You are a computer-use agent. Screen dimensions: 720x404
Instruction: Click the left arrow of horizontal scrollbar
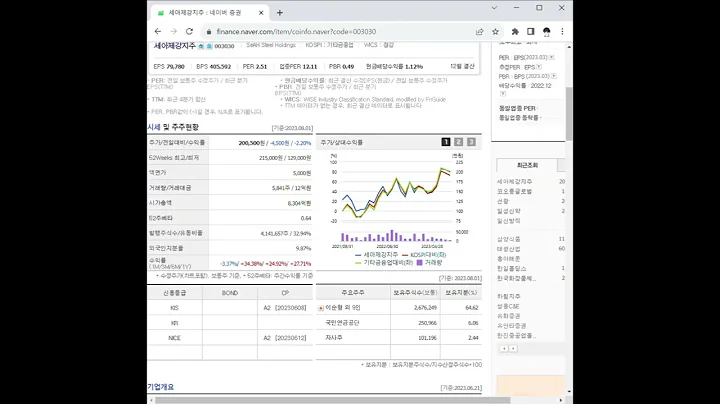(151, 400)
